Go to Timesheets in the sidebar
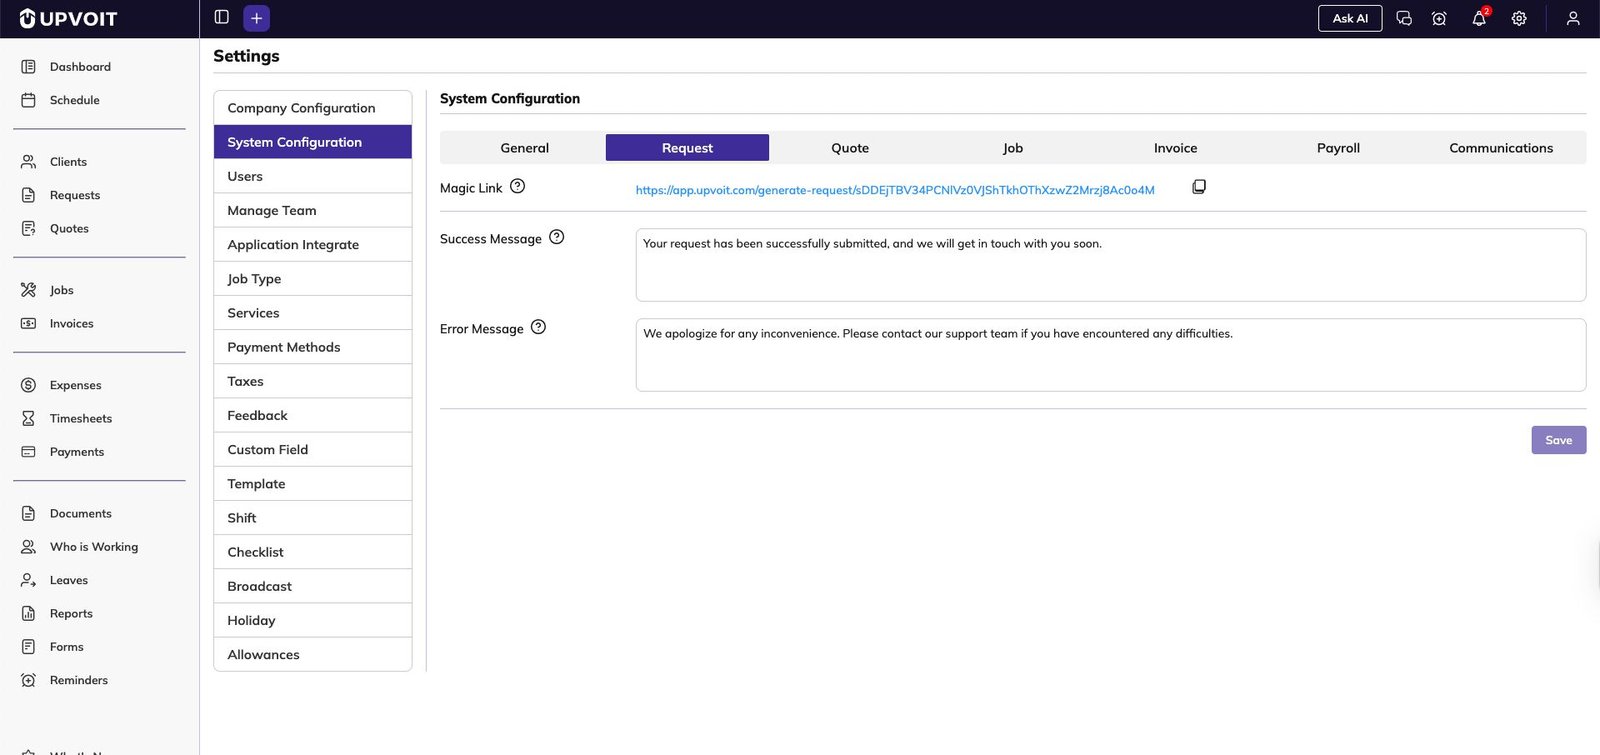The image size is (1600, 755). point(81,419)
